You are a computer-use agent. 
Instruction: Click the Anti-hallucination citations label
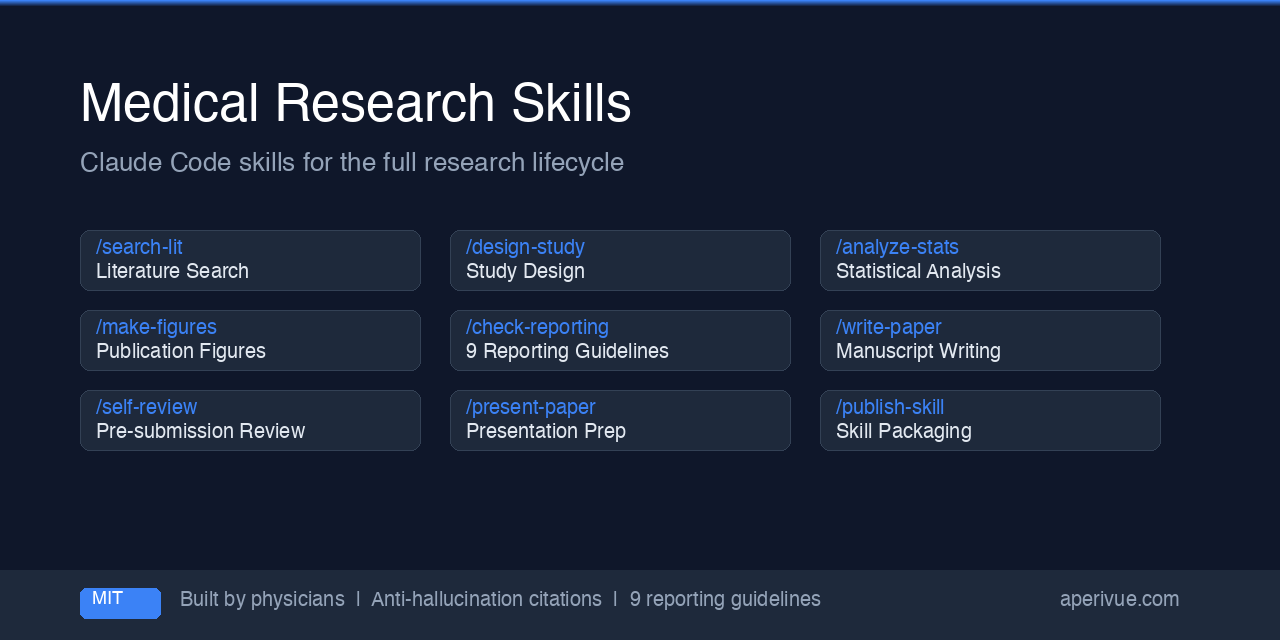click(x=486, y=599)
